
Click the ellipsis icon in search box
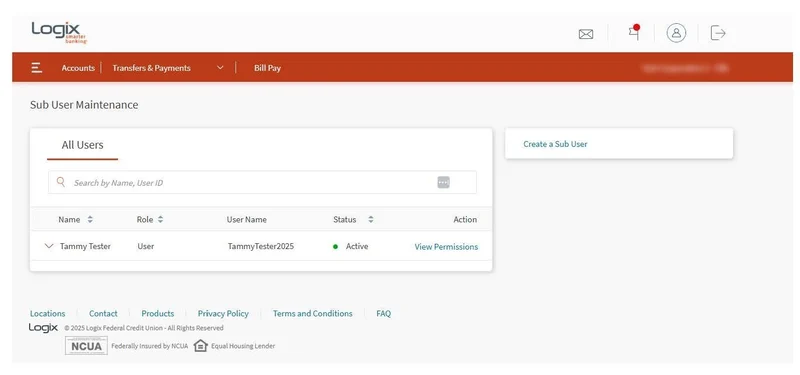pyautogui.click(x=443, y=182)
